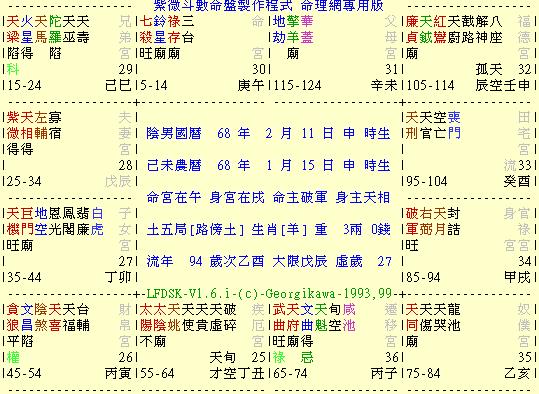Click number 34 in the 甲戌 palace
The width and height of the screenshot is (539, 394).
525,261
